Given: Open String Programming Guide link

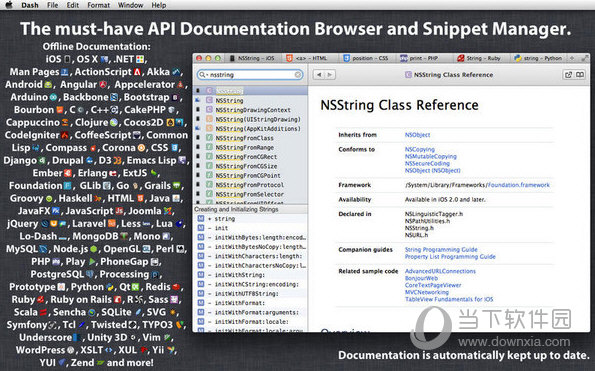Looking at the screenshot, I should pyautogui.click(x=441, y=250).
